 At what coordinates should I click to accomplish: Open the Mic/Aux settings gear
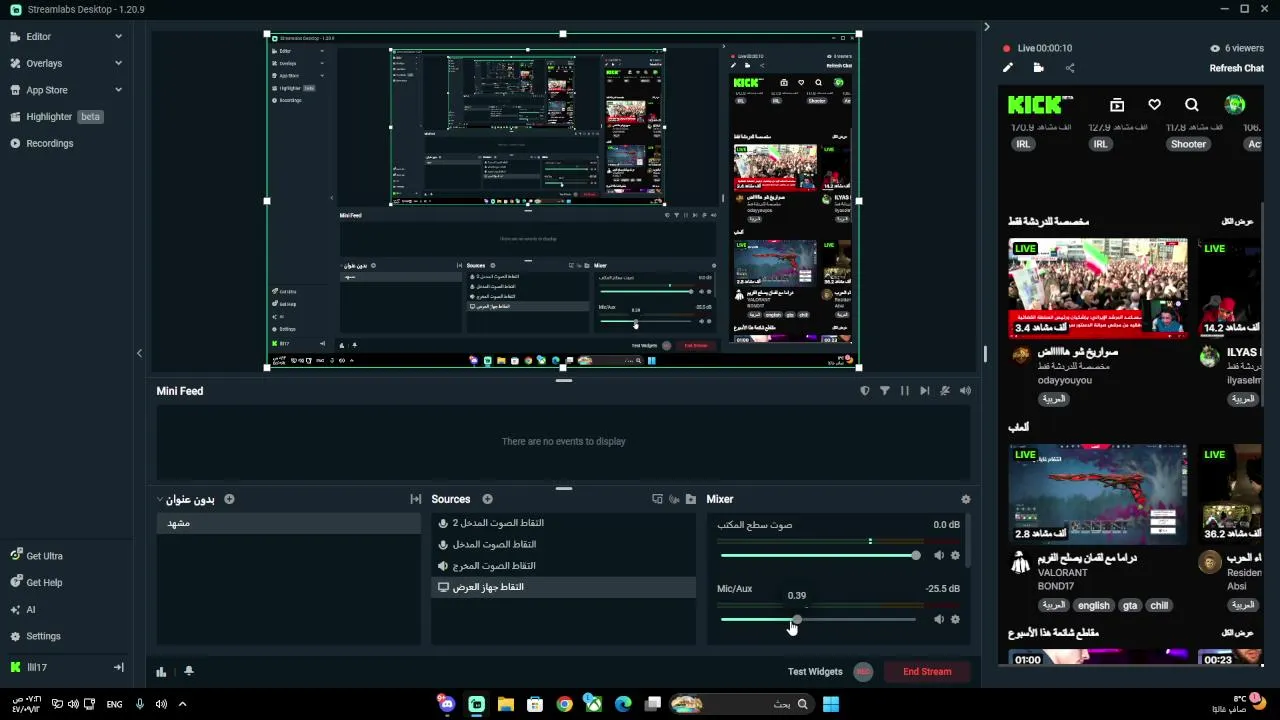955,619
